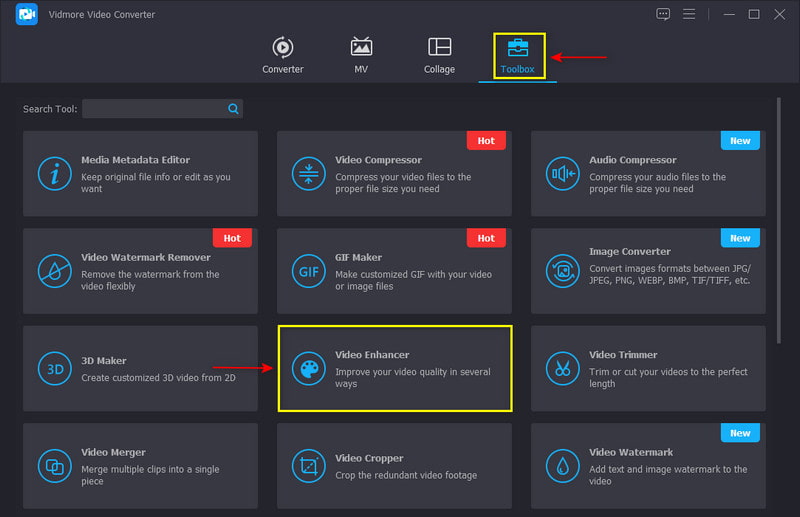This screenshot has height=517, width=800.
Task: Click the Video Cropper crop icon
Action: [x=309, y=466]
